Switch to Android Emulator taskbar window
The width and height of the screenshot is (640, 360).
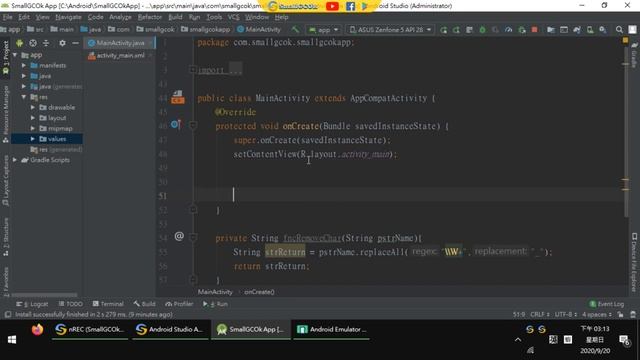point(331,329)
